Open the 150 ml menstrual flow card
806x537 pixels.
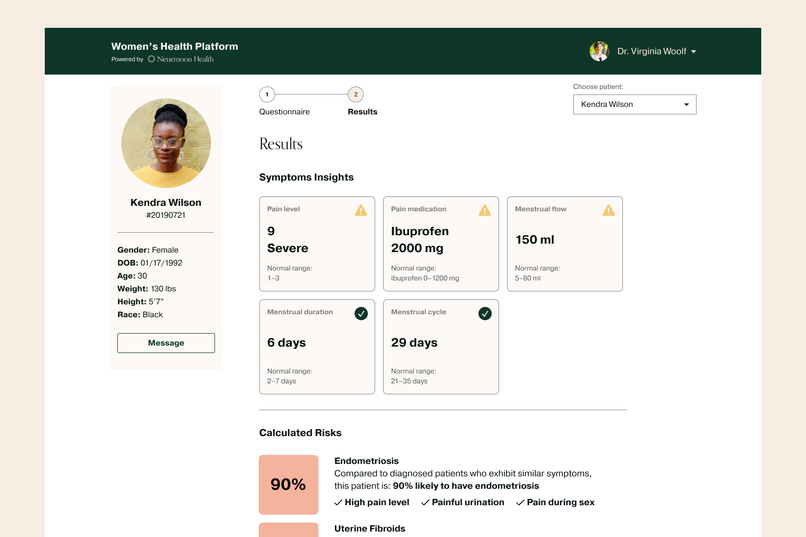[x=565, y=244]
